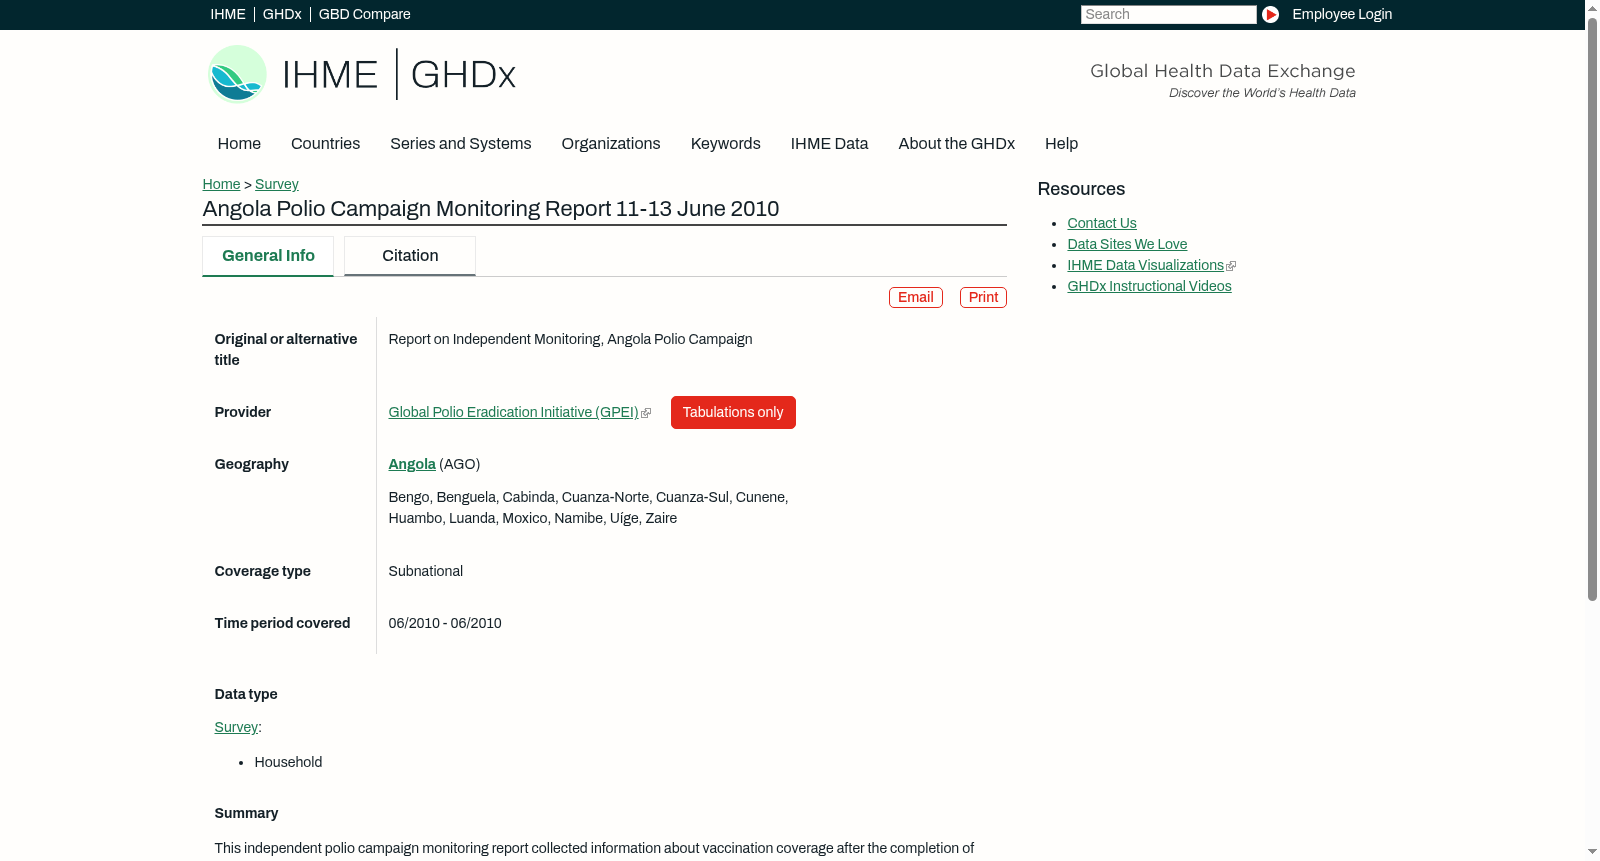Click the scrollbar up arrow
This screenshot has width=1600, height=861.
click(1592, 7)
